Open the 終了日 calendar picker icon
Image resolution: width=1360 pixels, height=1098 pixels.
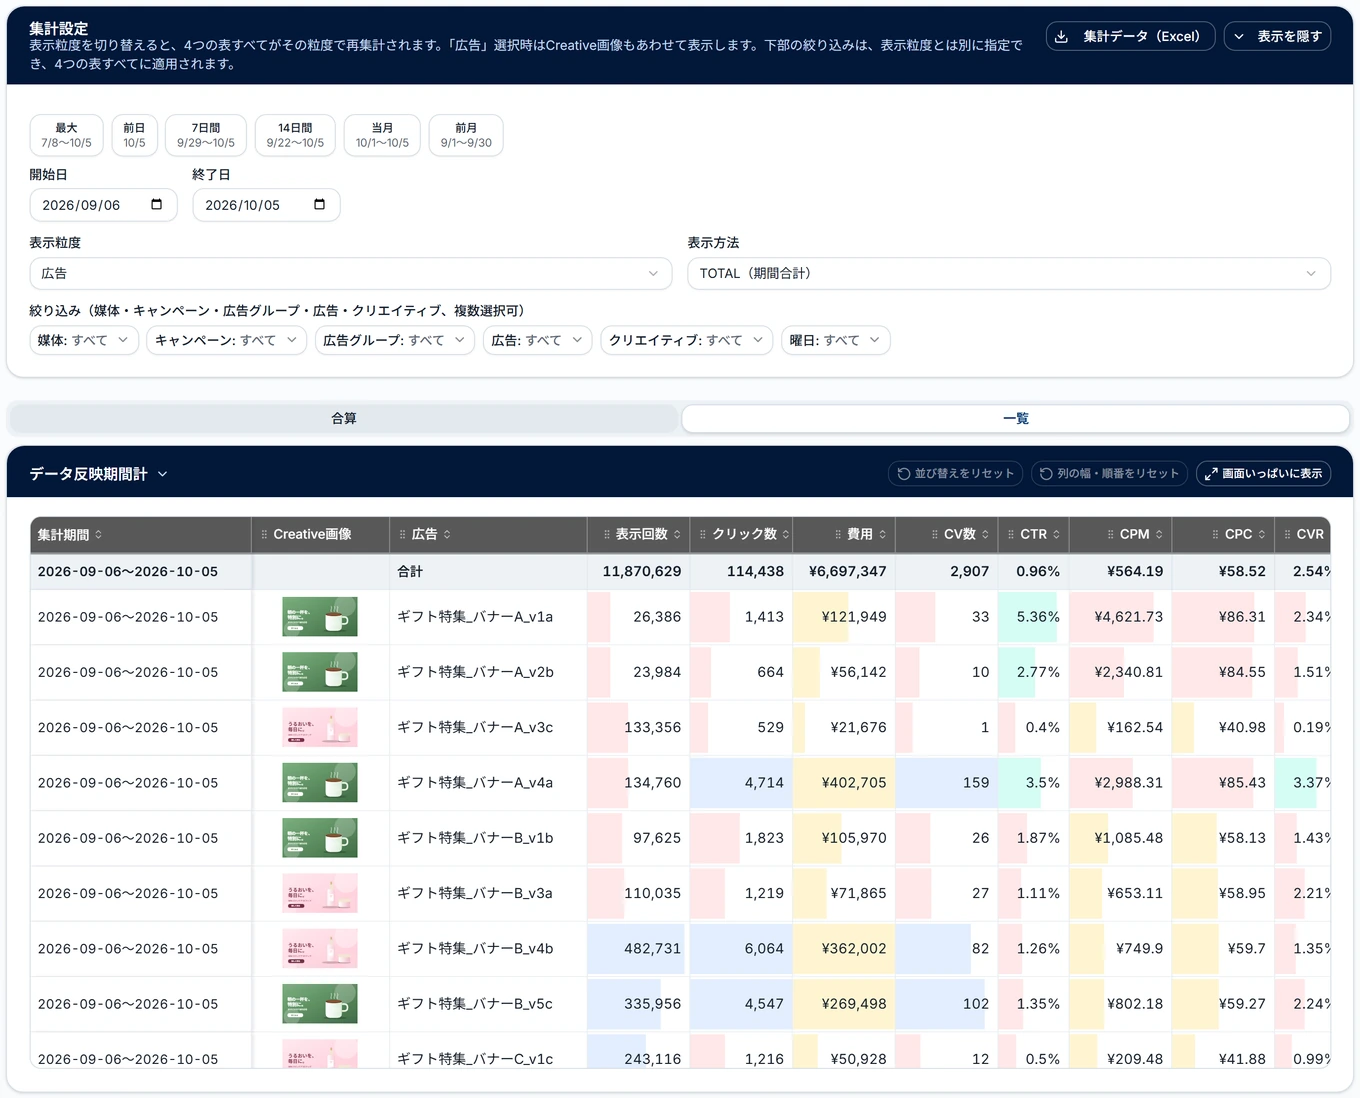pyautogui.click(x=319, y=205)
